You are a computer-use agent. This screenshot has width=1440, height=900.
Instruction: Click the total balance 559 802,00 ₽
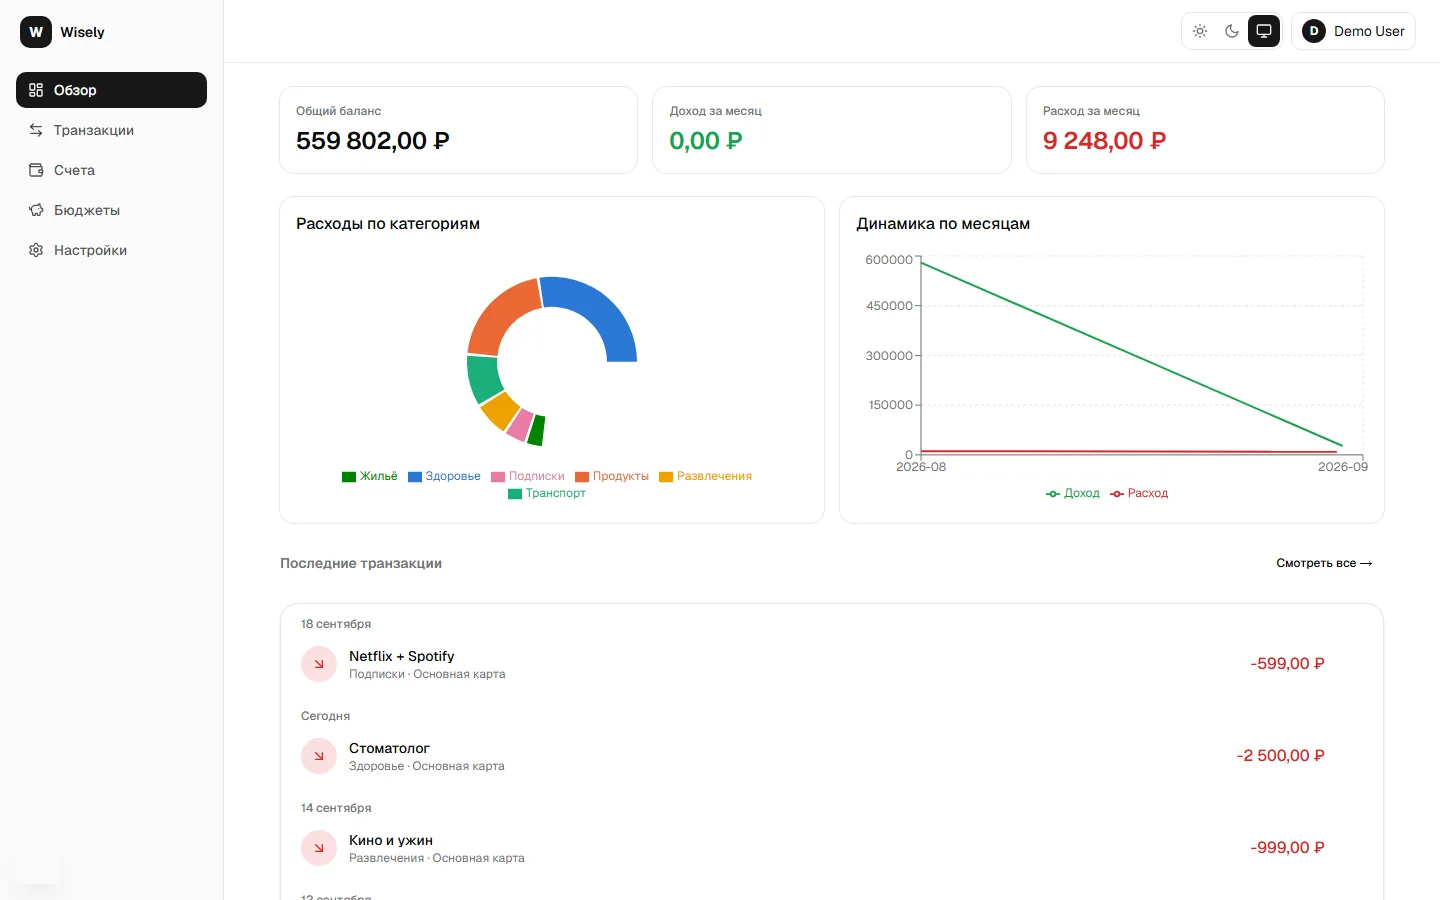click(x=373, y=141)
